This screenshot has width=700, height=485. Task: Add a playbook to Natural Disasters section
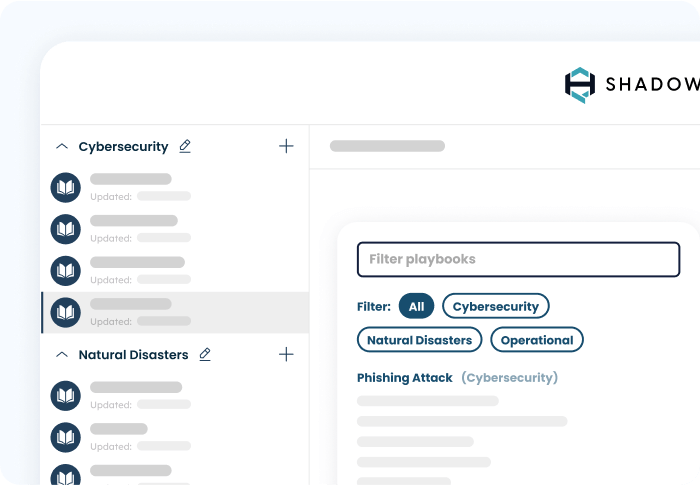286,354
